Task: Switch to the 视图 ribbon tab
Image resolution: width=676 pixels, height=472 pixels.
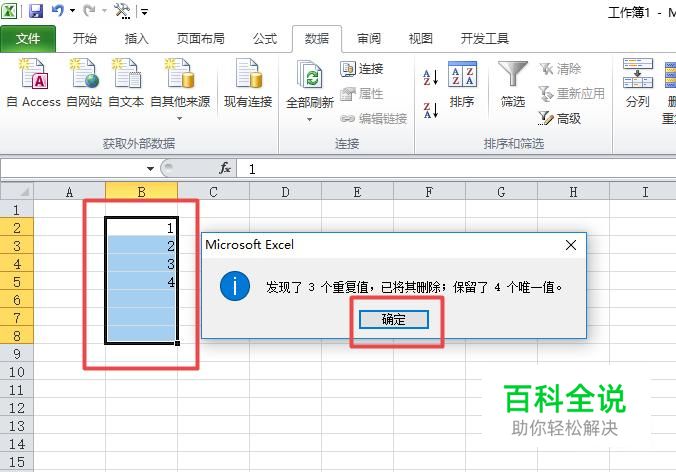Action: pyautogui.click(x=421, y=39)
